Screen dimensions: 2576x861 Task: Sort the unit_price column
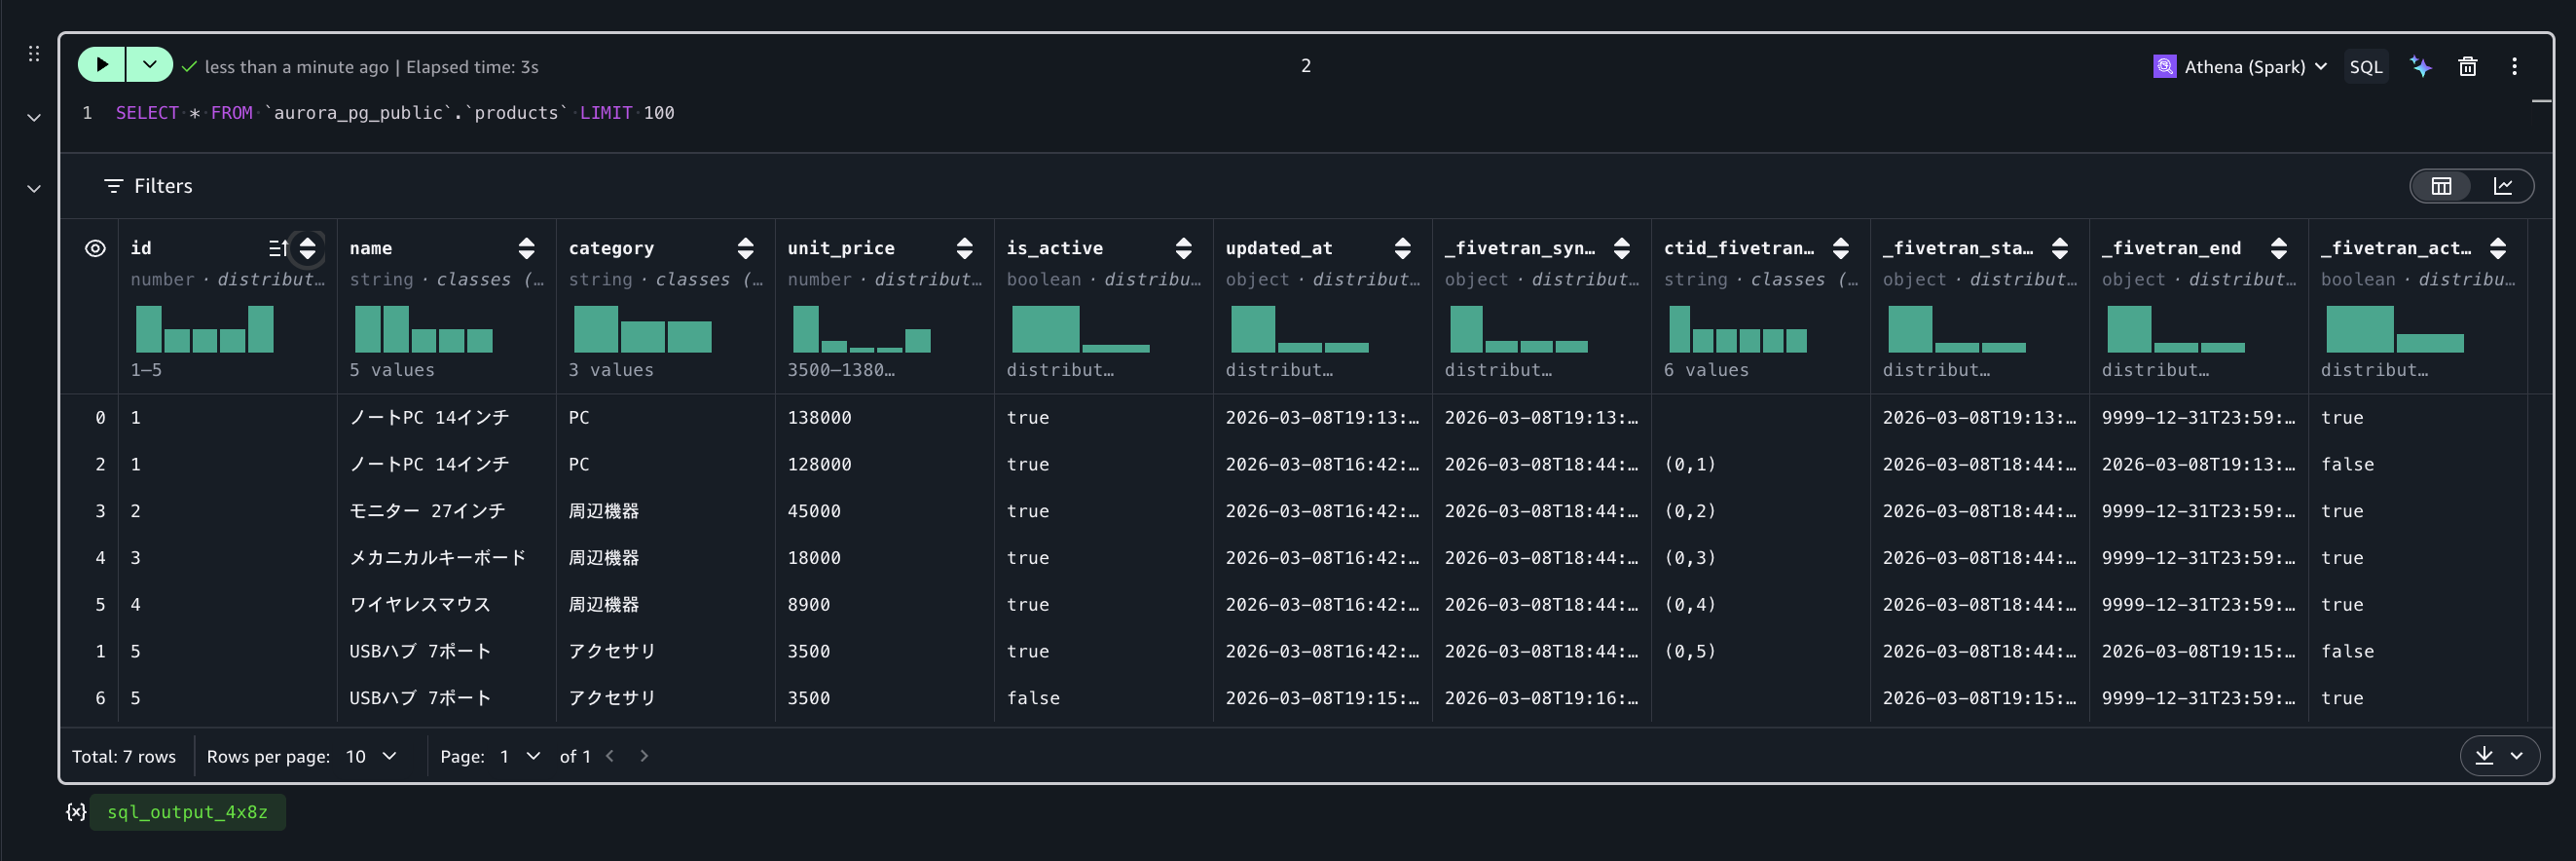964,248
